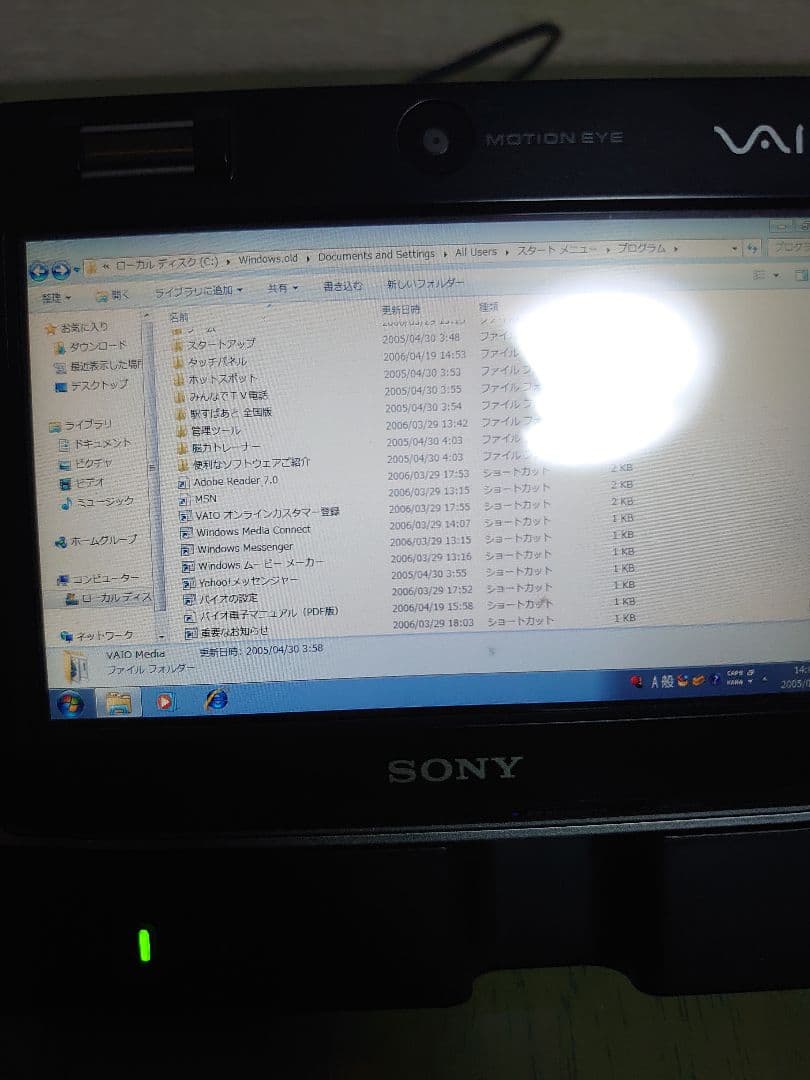810x1080 pixels.
Task: Select ダウンロード in navigation pane
Action: pyautogui.click(x=91, y=347)
